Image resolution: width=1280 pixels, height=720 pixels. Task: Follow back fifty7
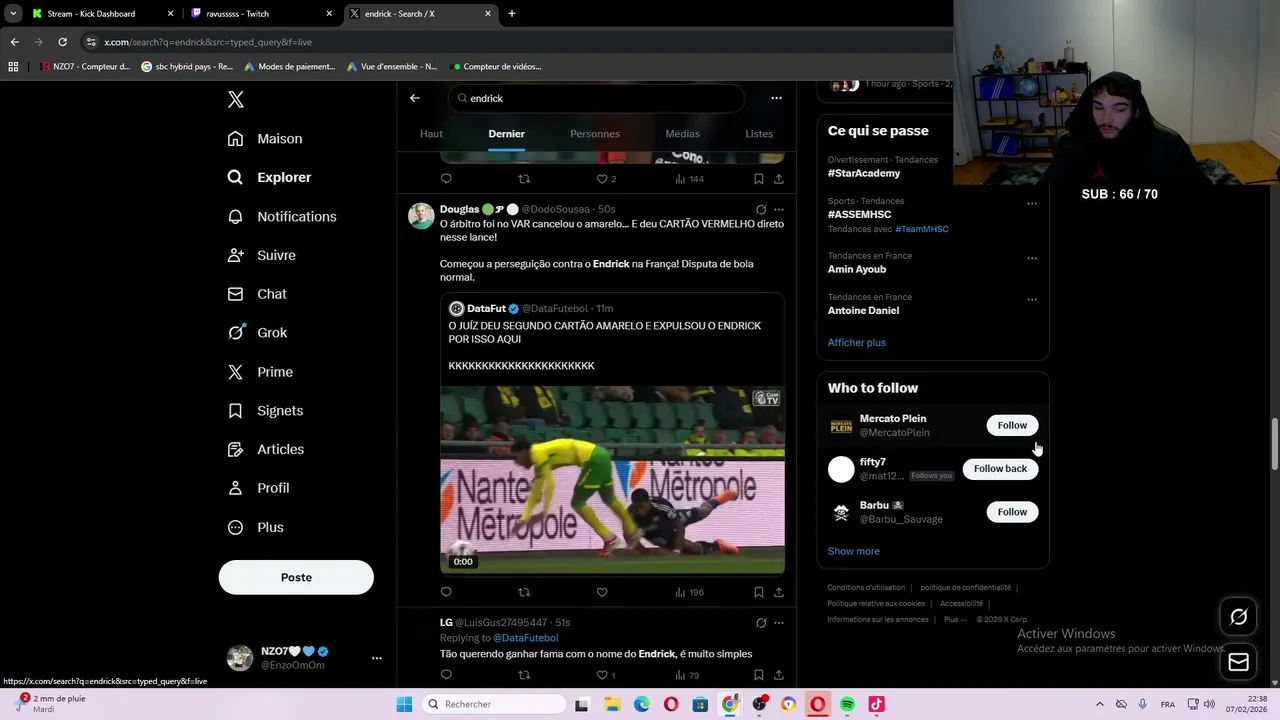[x=1000, y=468]
